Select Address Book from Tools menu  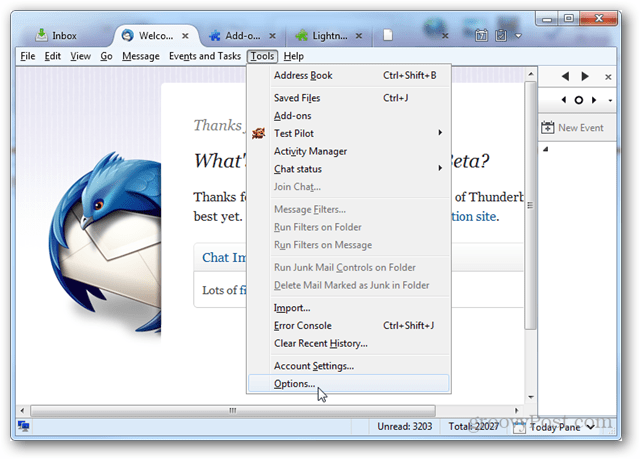point(349,75)
